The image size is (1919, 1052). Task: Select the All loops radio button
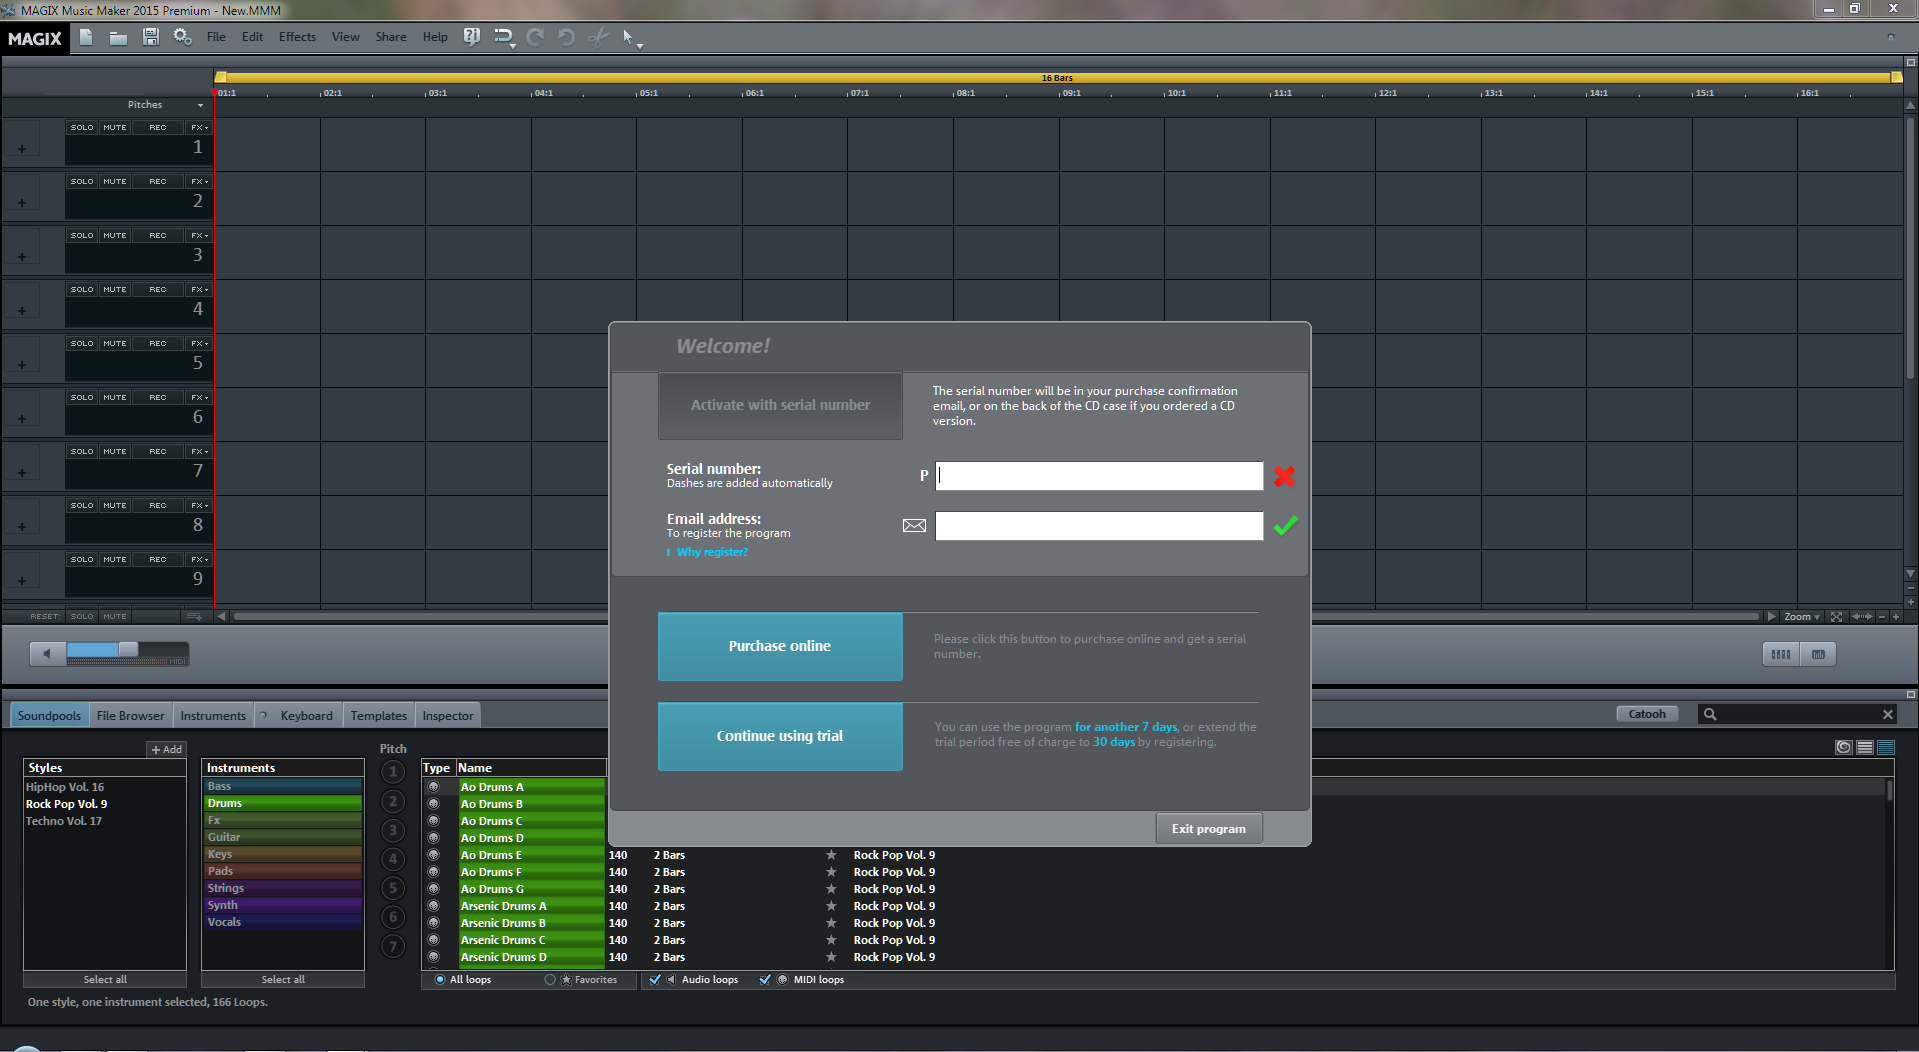coord(440,980)
